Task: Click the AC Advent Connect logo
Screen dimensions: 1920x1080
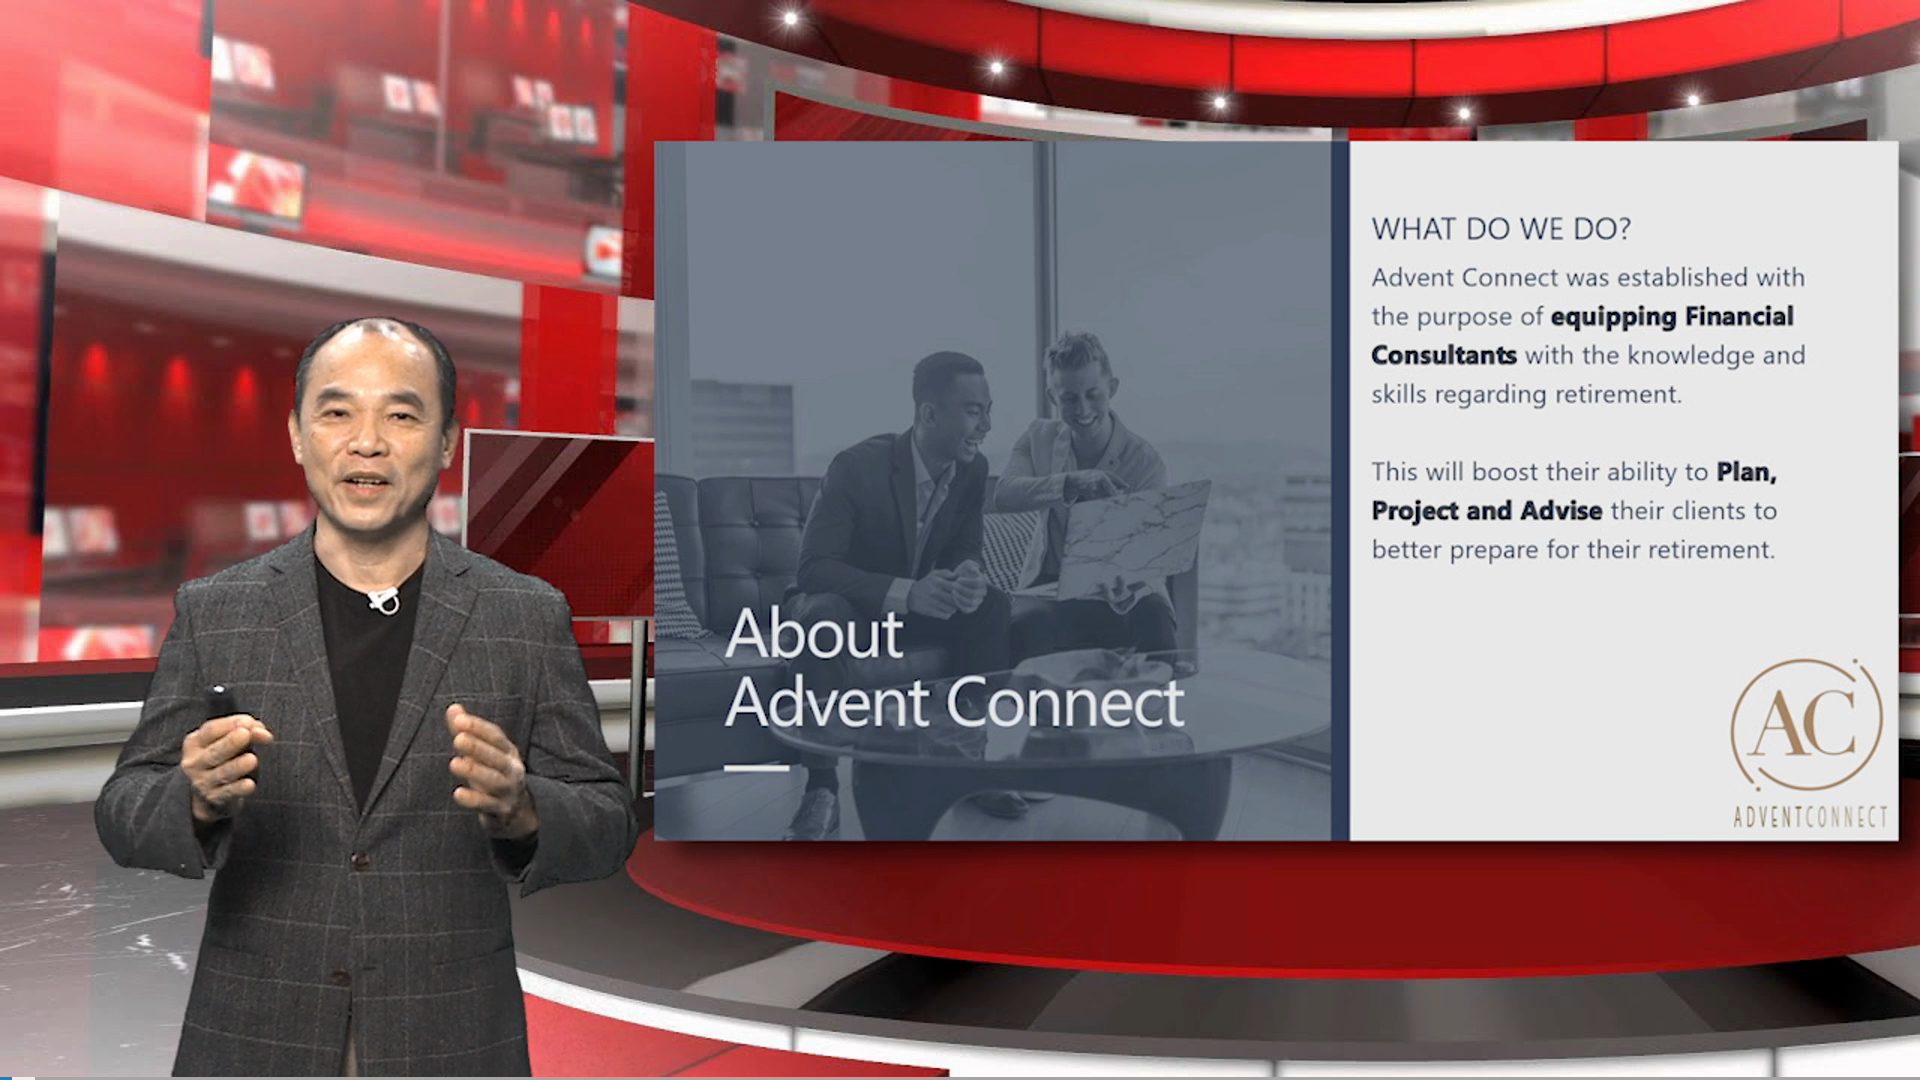Action: [x=1806, y=723]
